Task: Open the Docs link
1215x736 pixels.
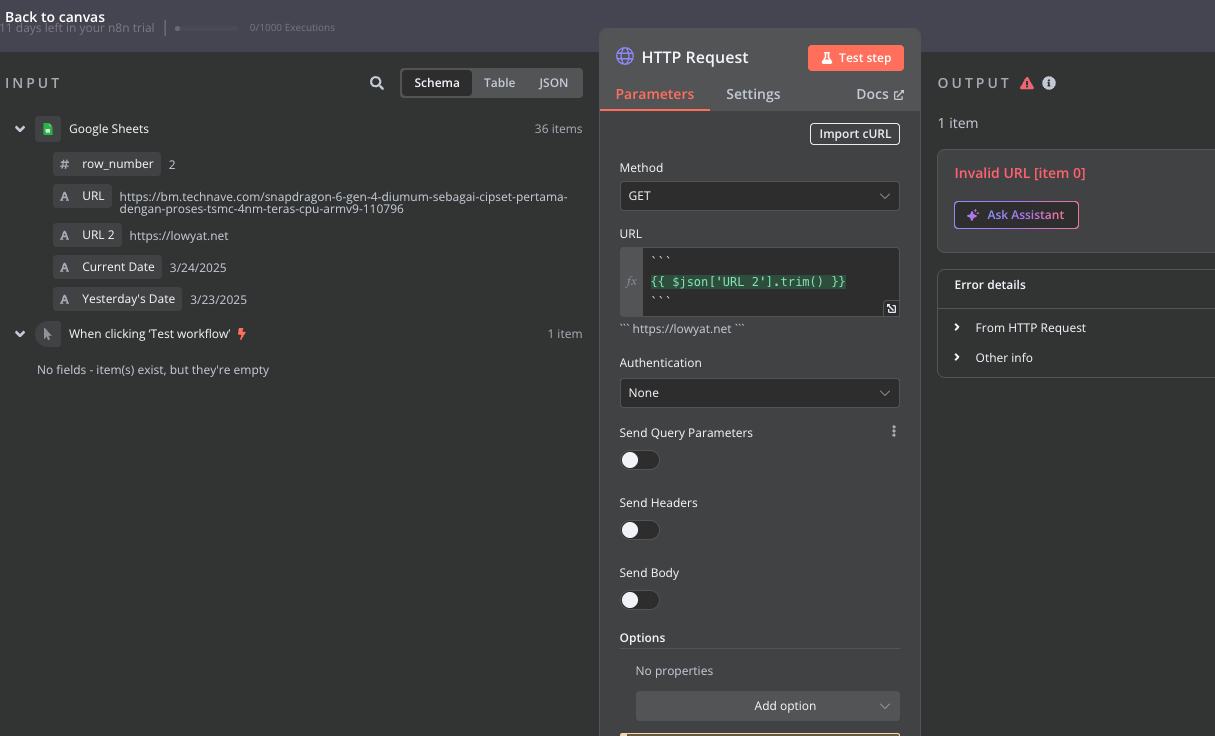Action: [x=880, y=94]
